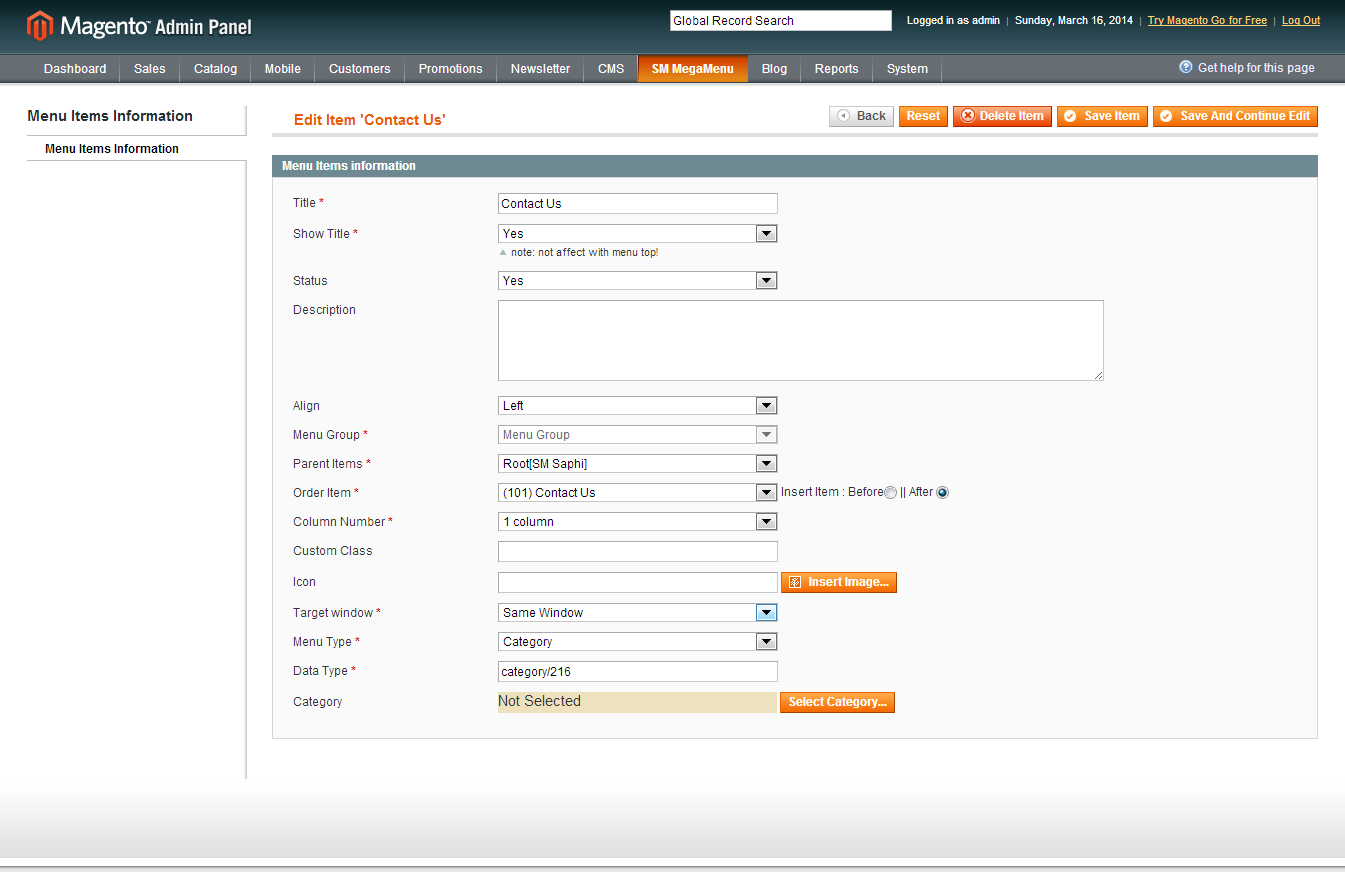Open the Reports menu
Screen dimensions: 1345x872
tap(837, 69)
